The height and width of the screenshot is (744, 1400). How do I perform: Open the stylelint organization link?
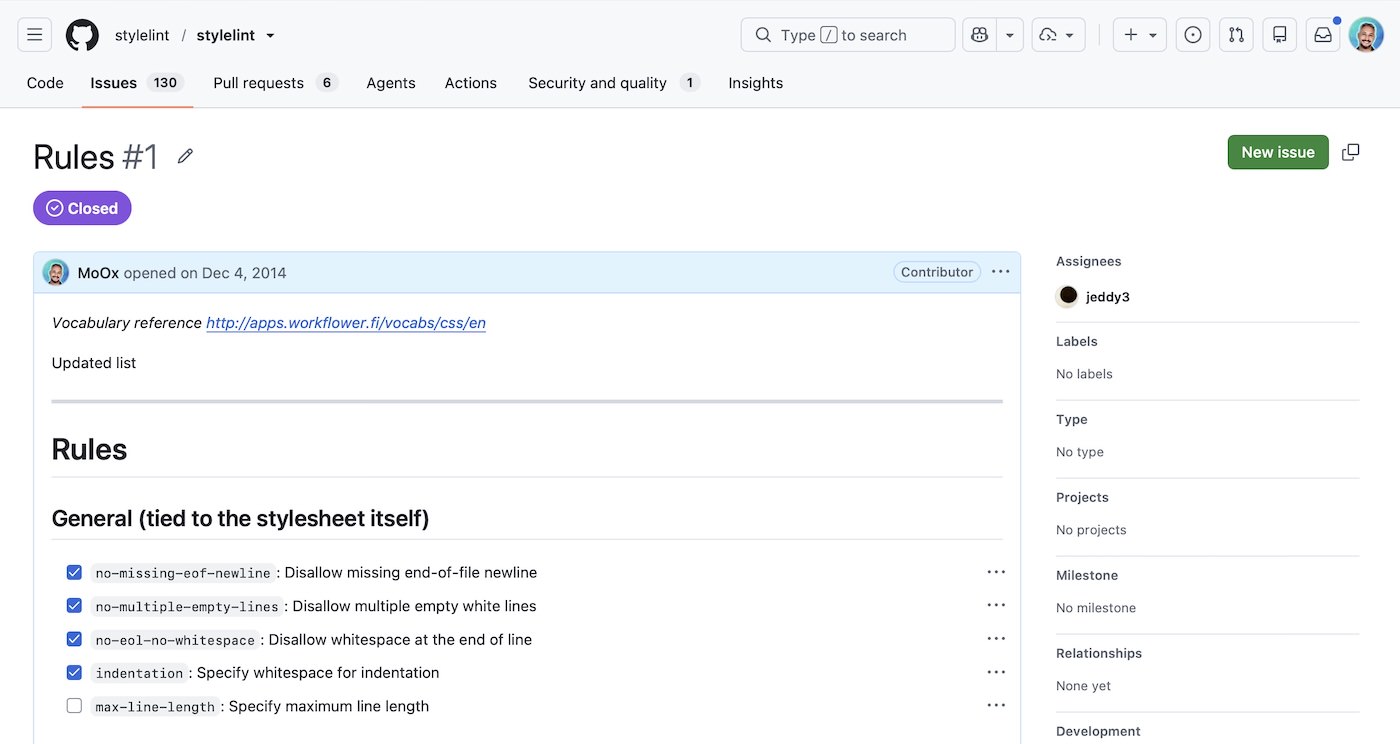coord(142,35)
